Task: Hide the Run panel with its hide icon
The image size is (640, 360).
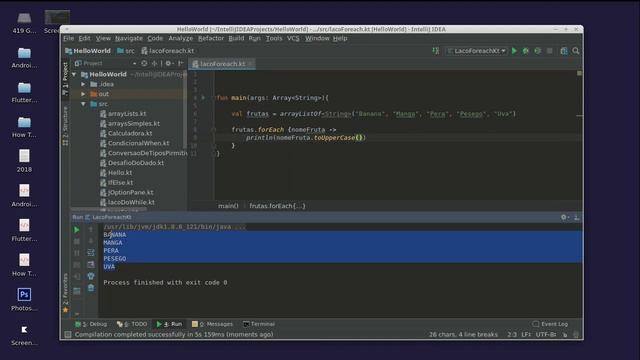Action: pos(576,218)
